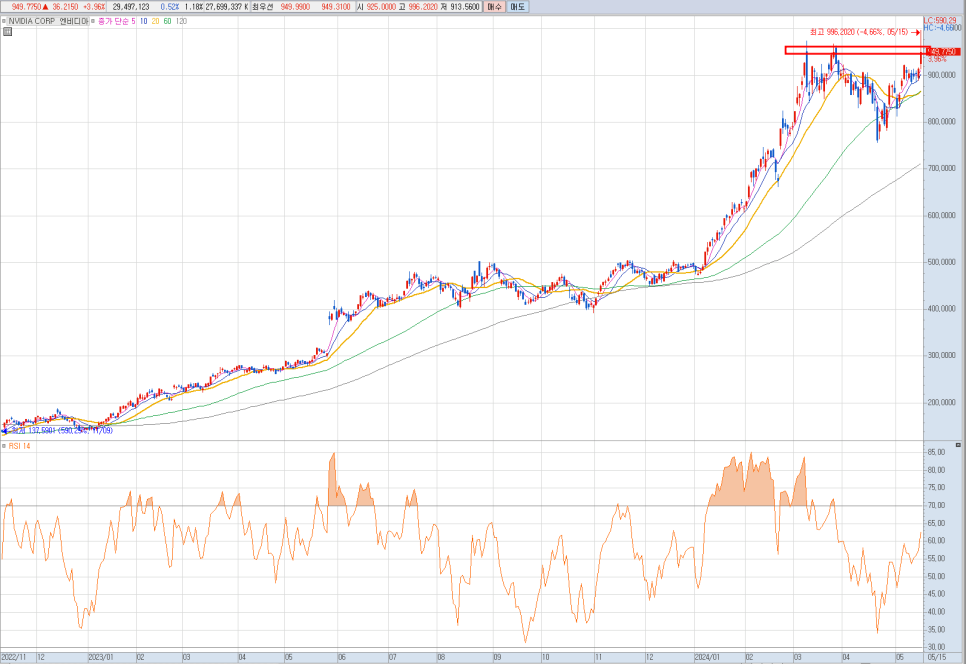Click the current price 949.7750 in header

point(26,7)
